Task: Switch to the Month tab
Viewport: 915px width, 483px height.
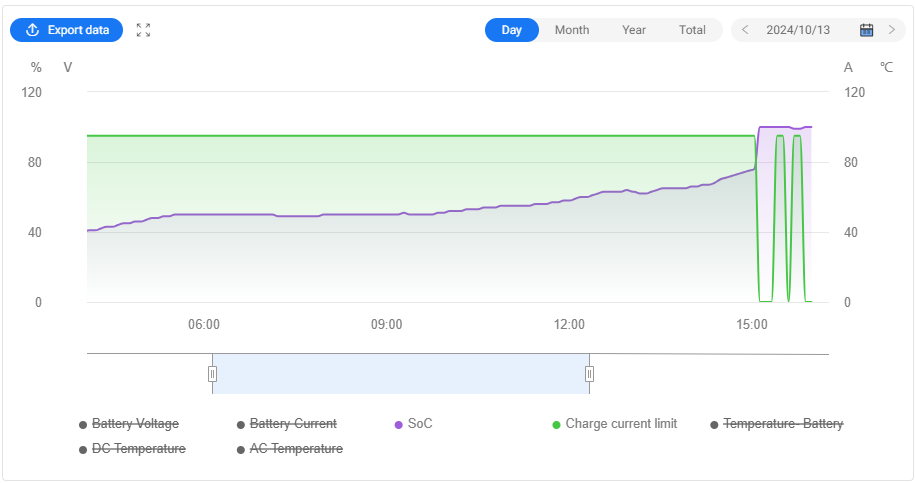Action: (572, 30)
